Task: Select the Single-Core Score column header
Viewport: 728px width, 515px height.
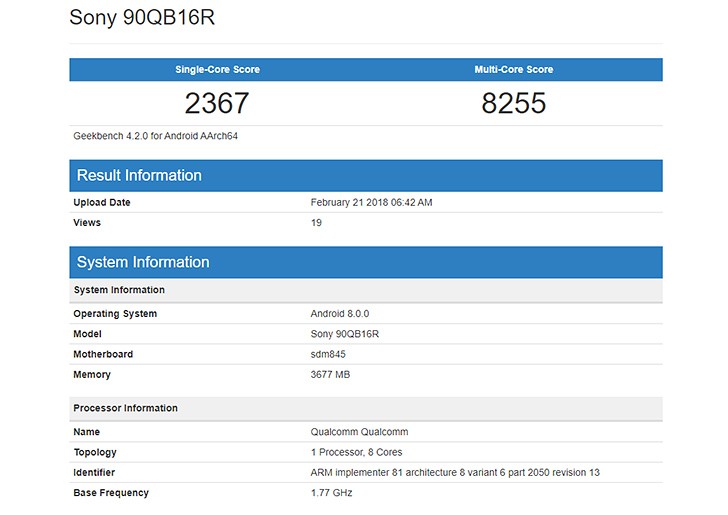Action: pyautogui.click(x=216, y=70)
